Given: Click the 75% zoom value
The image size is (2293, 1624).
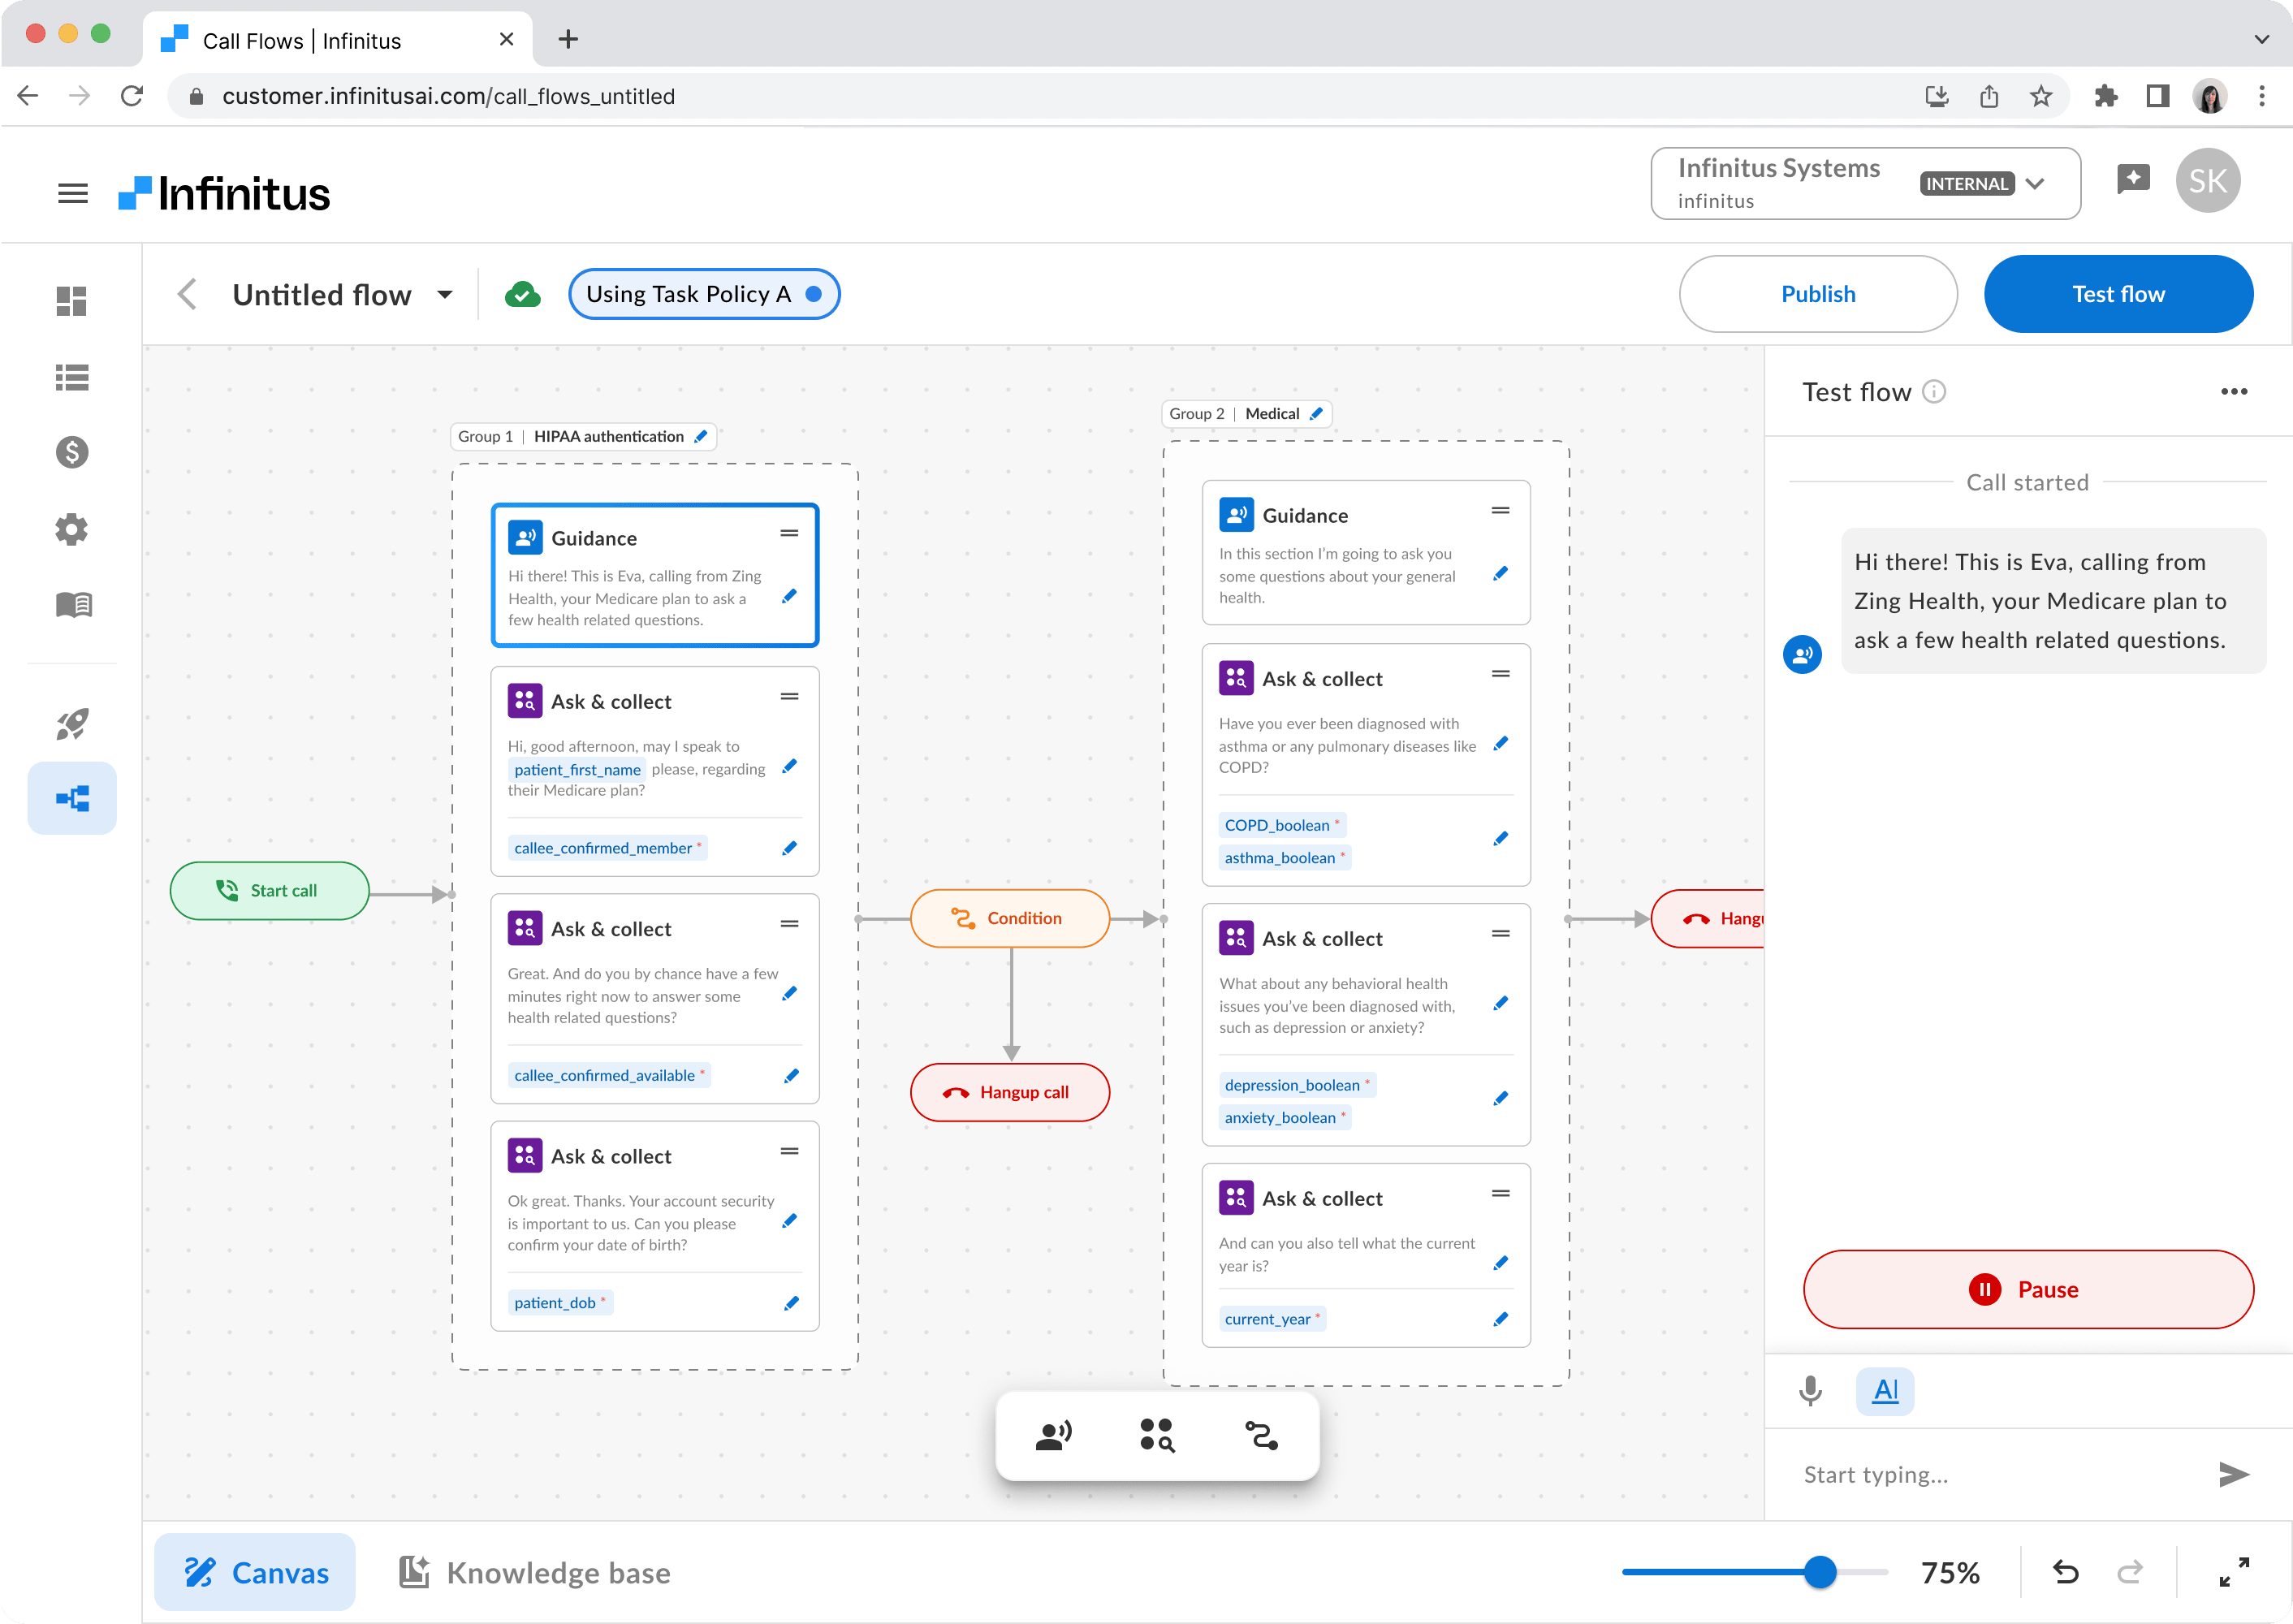Looking at the screenshot, I should point(1949,1574).
